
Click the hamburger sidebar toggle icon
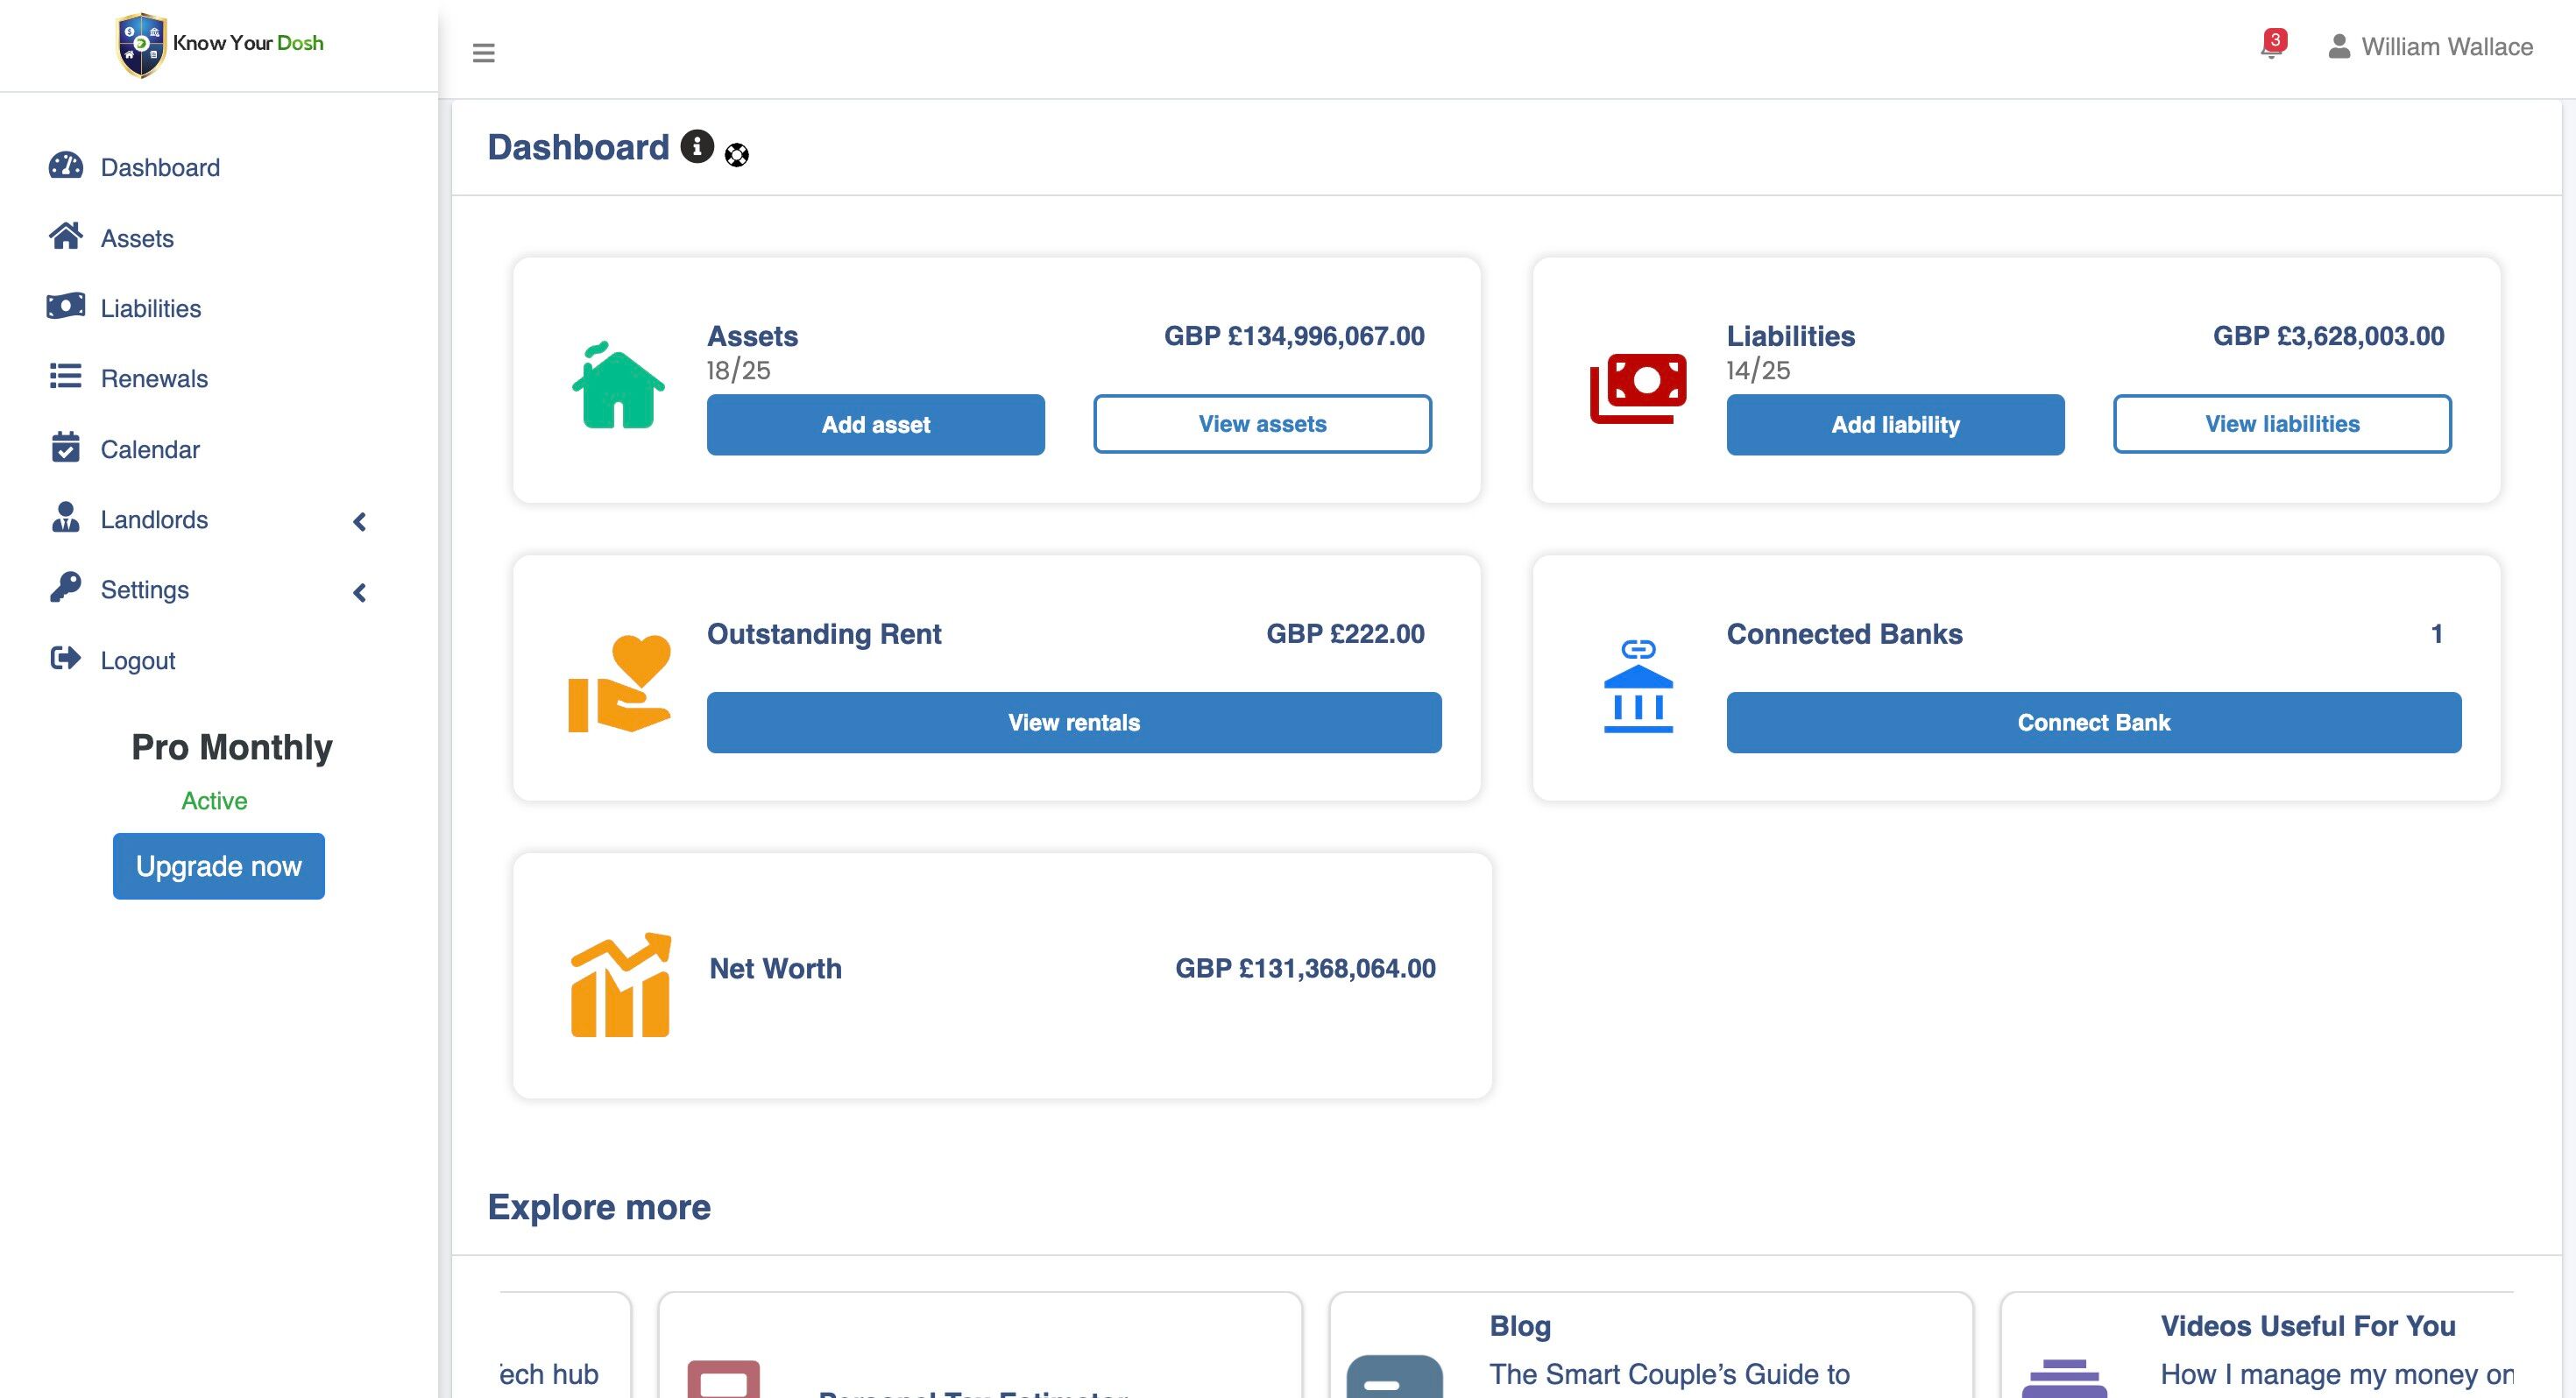483,52
